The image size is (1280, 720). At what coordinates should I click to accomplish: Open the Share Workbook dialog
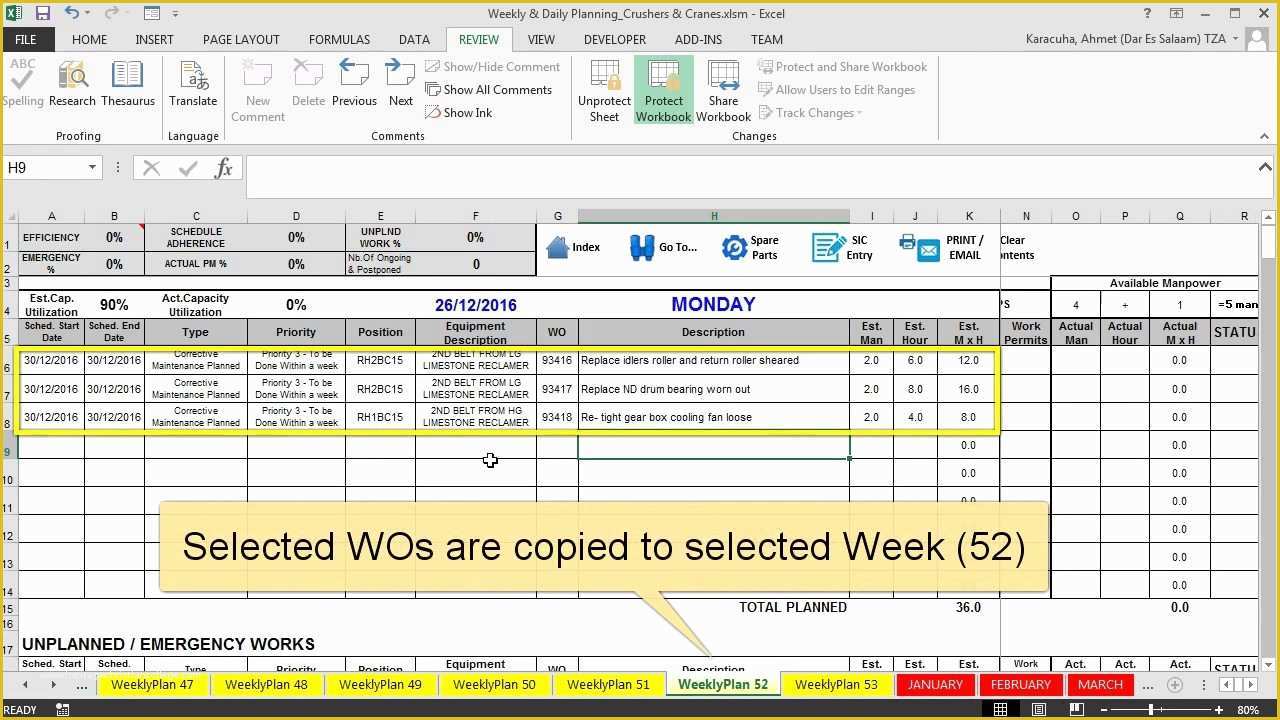(723, 90)
